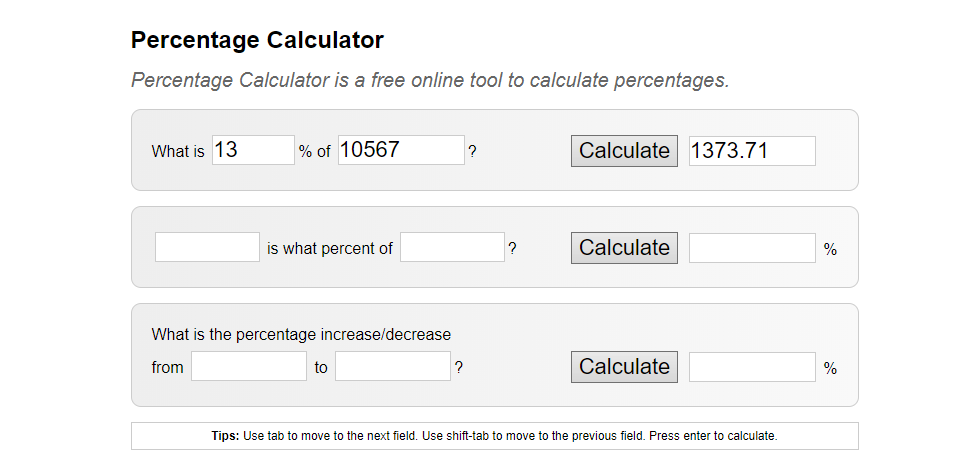Click the Percentage Calculator heading

(x=257, y=40)
